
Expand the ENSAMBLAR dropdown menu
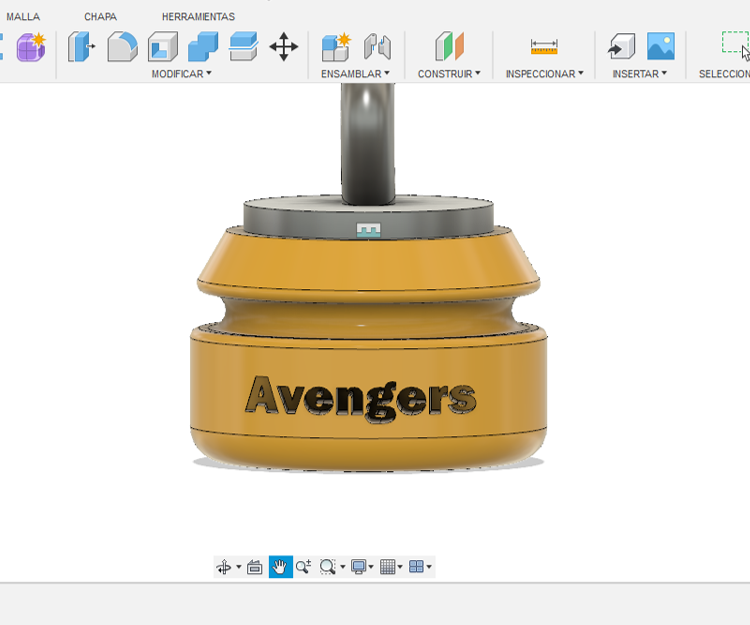tap(355, 74)
